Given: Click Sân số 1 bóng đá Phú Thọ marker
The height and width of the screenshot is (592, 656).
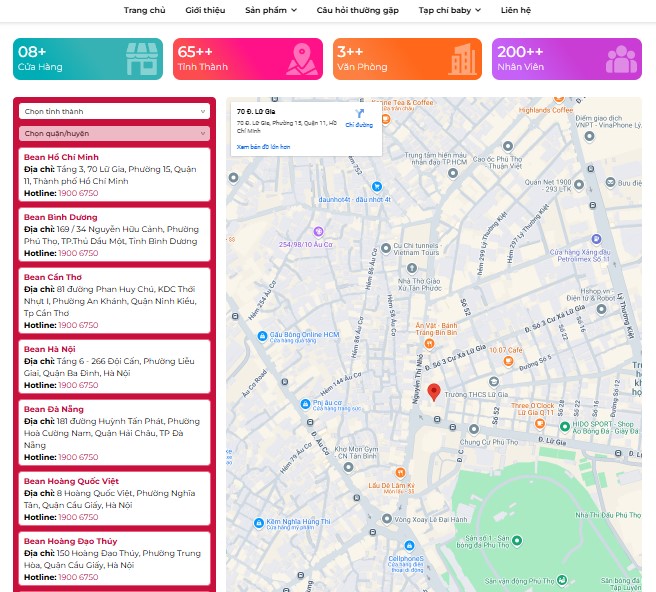Looking at the screenshot, I should [517, 540].
